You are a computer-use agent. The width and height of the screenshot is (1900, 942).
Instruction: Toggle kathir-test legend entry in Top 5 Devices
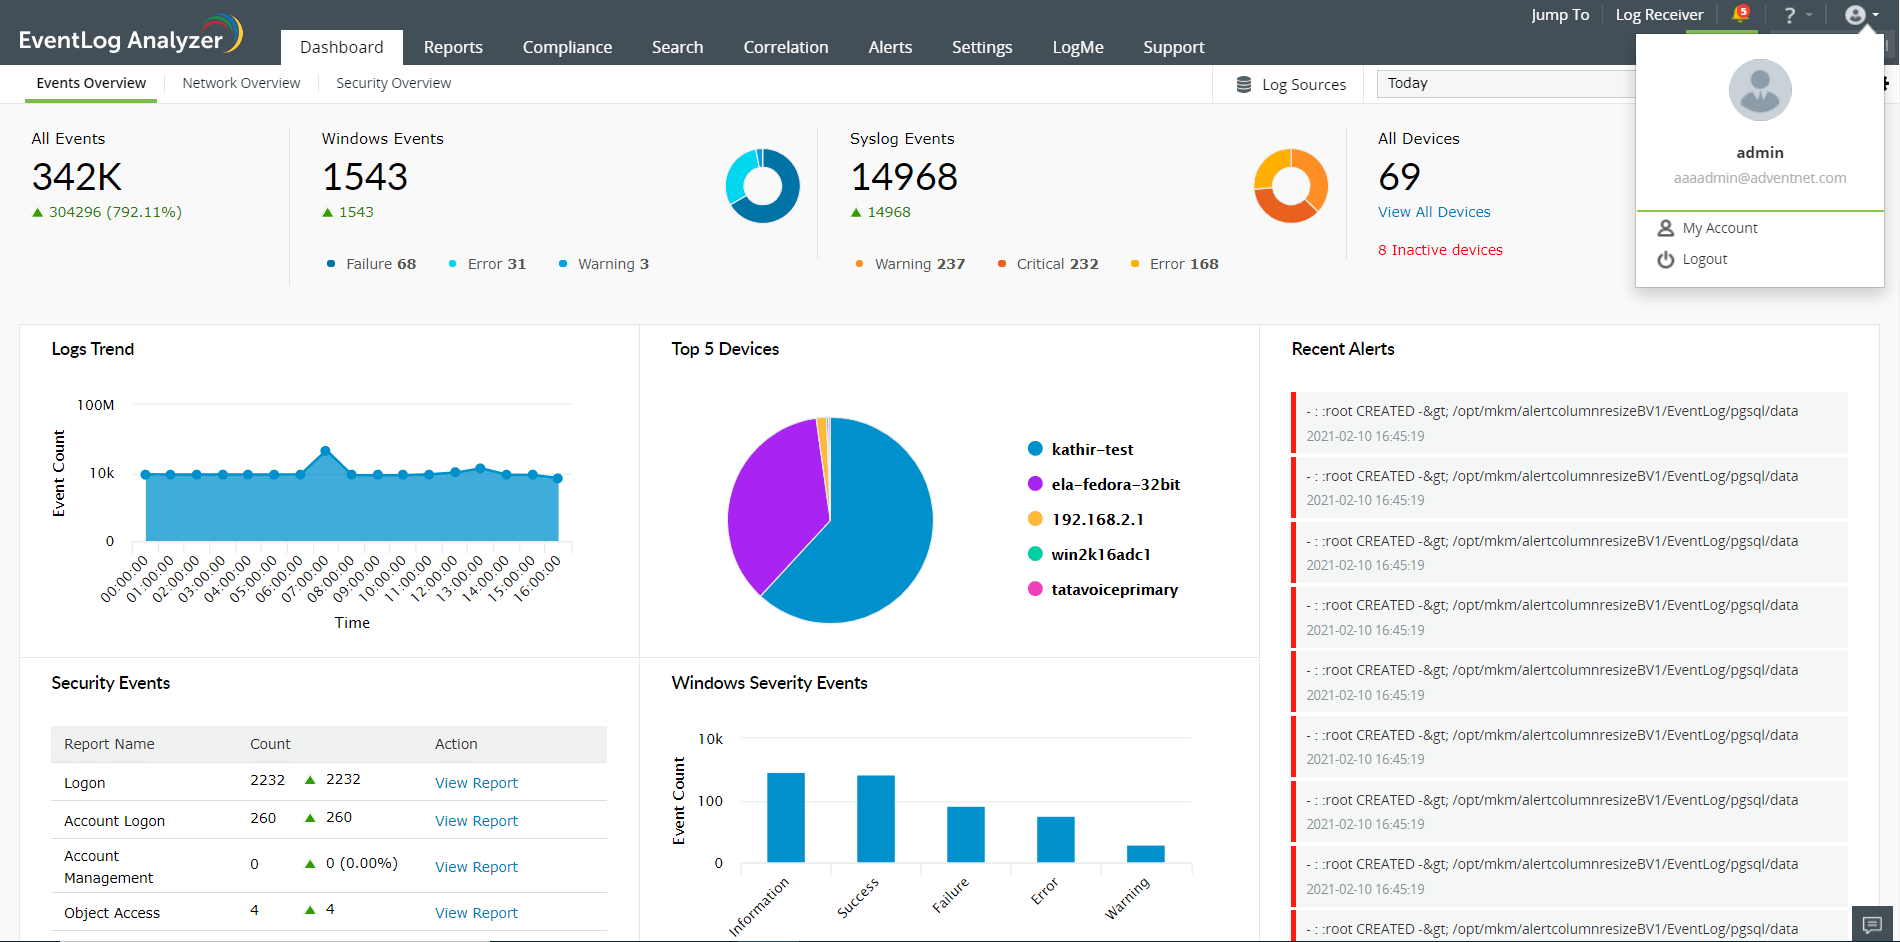point(1092,449)
